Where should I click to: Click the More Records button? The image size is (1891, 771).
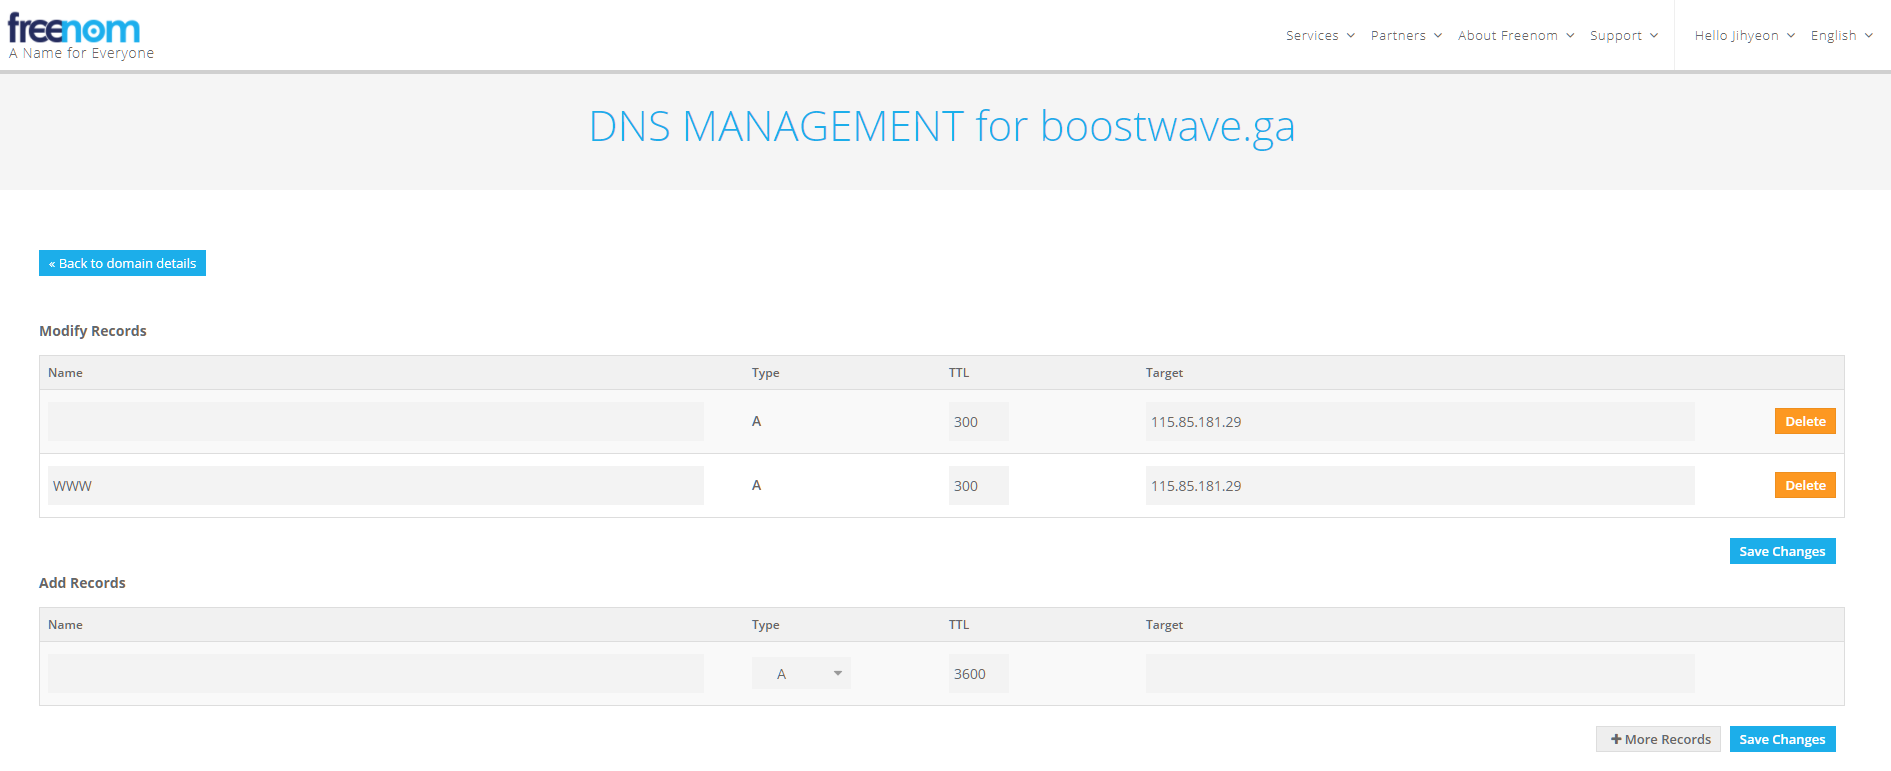(1658, 739)
